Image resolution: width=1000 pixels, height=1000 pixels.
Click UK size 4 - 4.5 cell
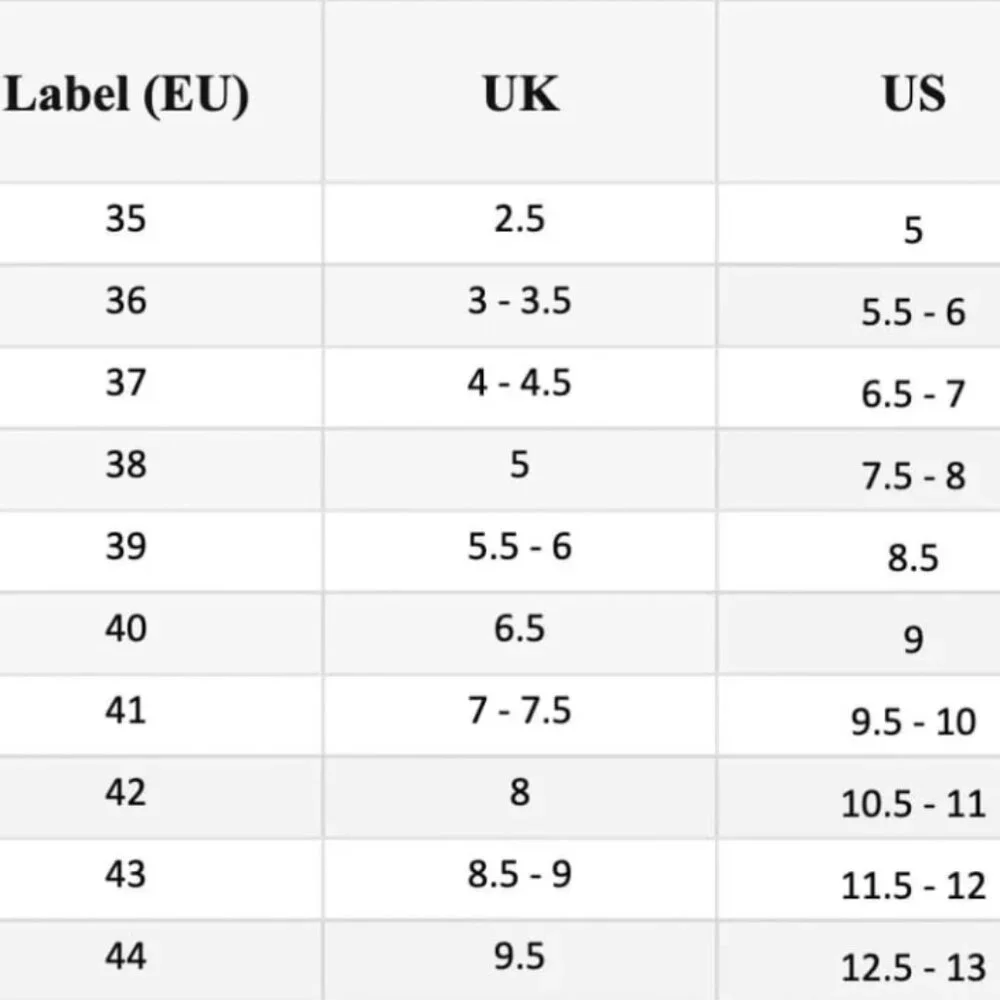pyautogui.click(x=520, y=388)
